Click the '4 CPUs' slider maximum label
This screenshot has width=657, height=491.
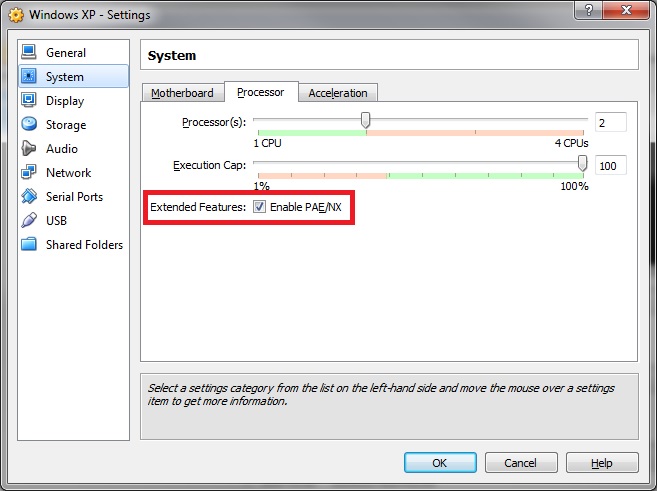(x=572, y=143)
